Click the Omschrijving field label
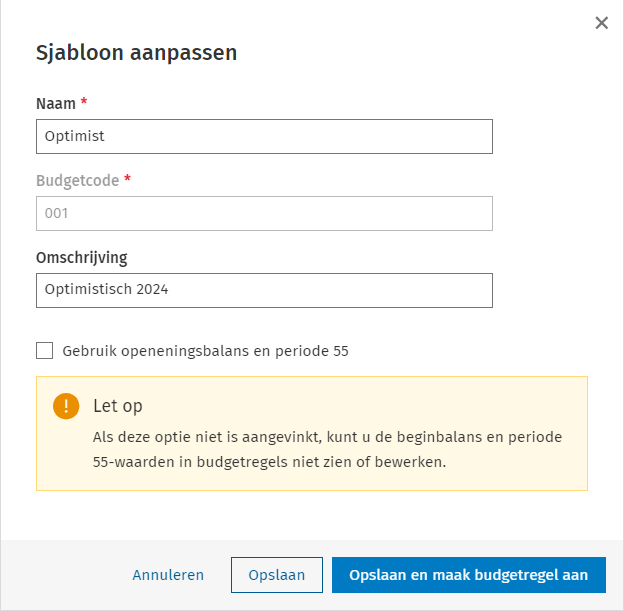Viewport: 624px width, 611px height. click(x=82, y=257)
